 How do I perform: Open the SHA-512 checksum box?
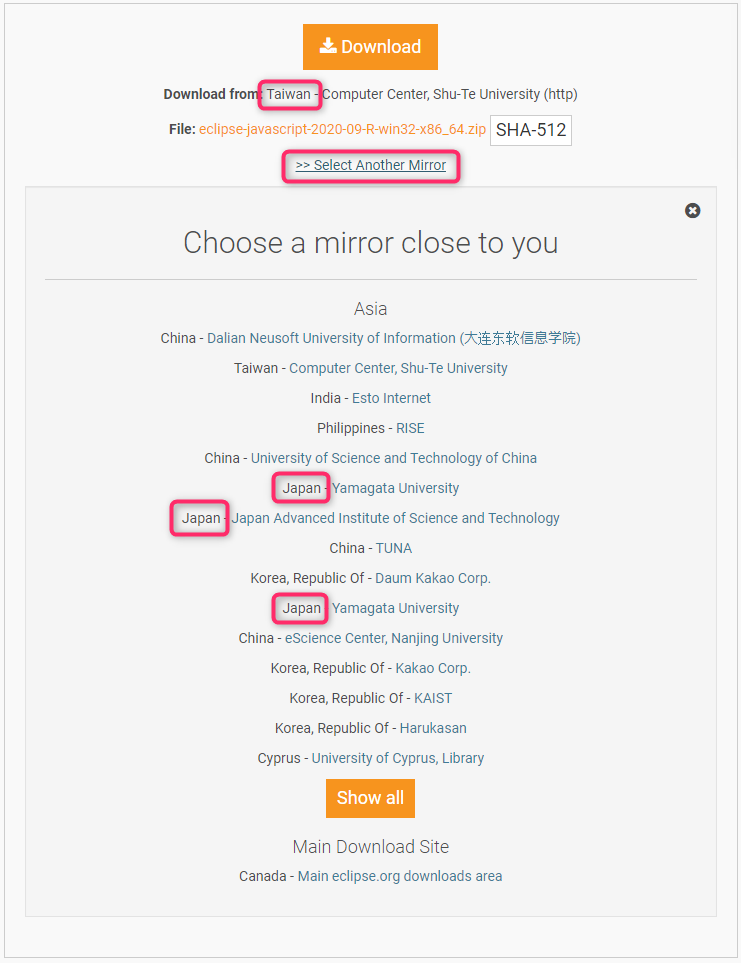pos(530,130)
